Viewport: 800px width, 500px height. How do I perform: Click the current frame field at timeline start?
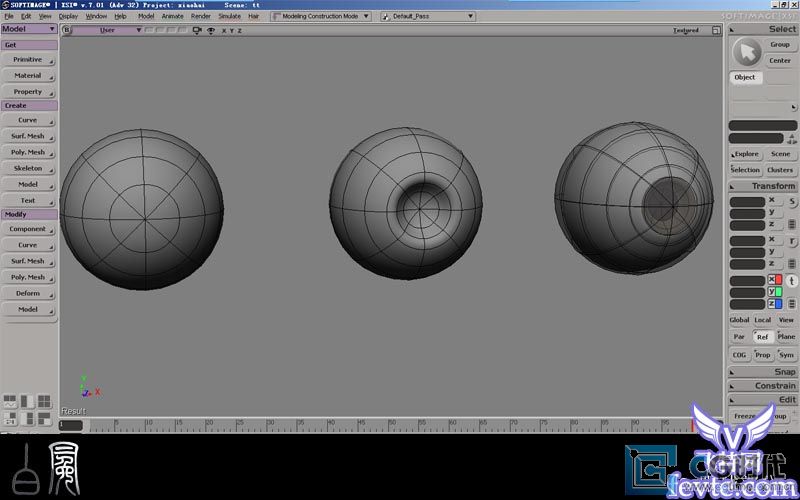point(71,425)
